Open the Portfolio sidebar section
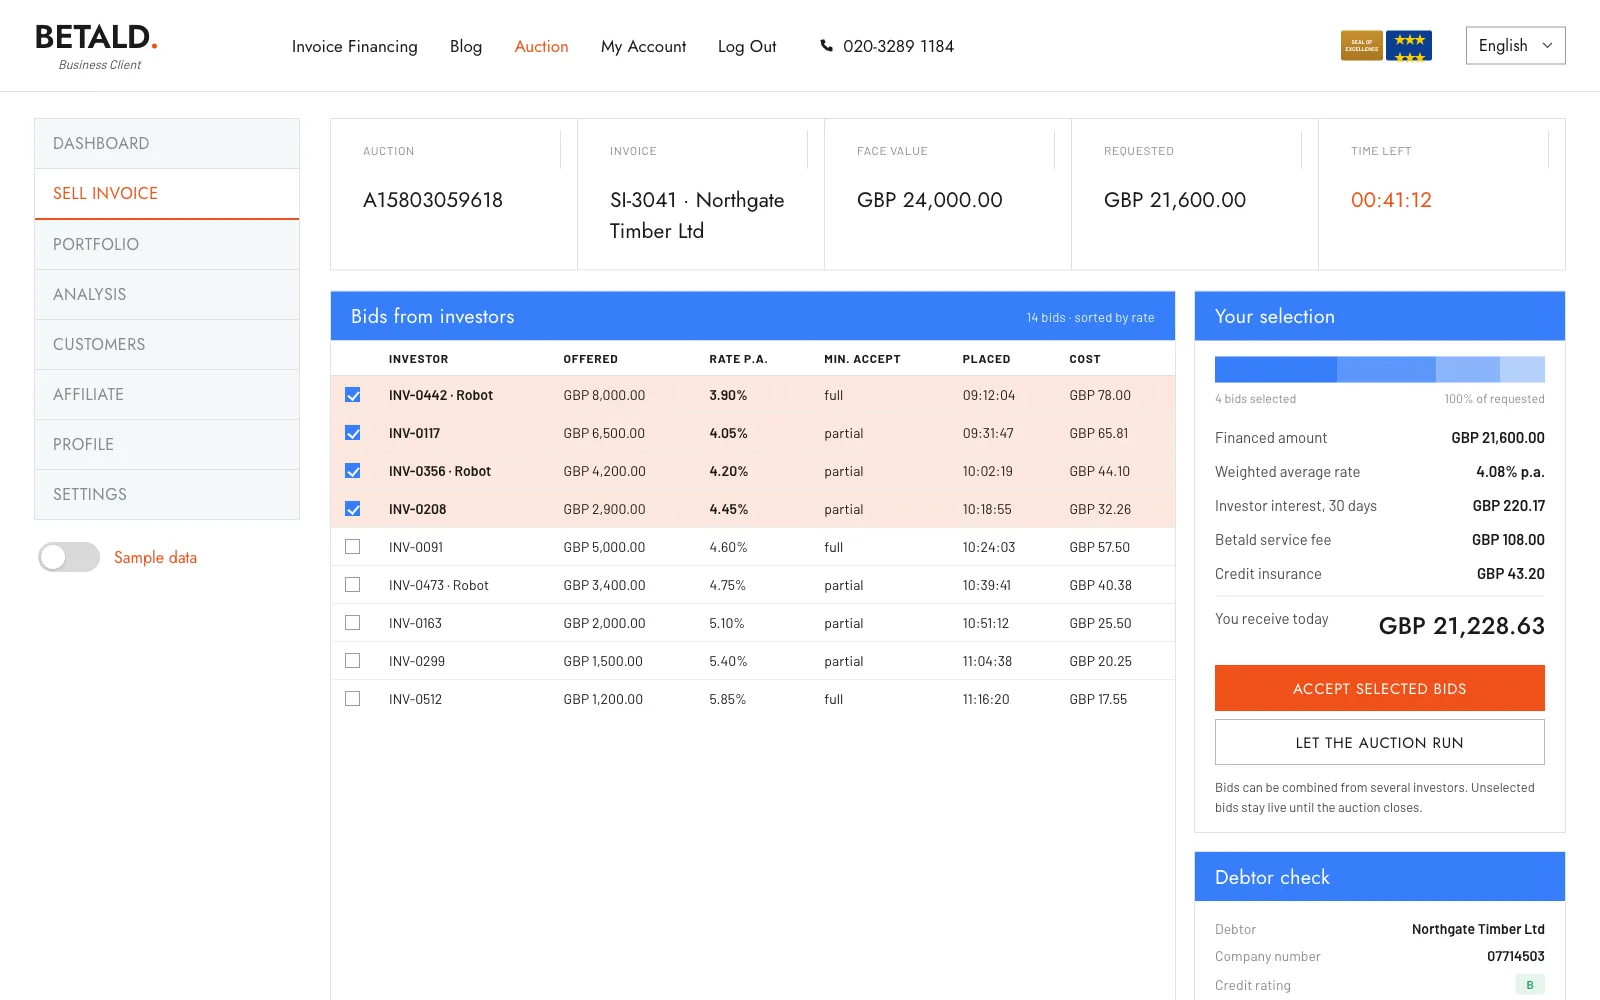 click(167, 244)
